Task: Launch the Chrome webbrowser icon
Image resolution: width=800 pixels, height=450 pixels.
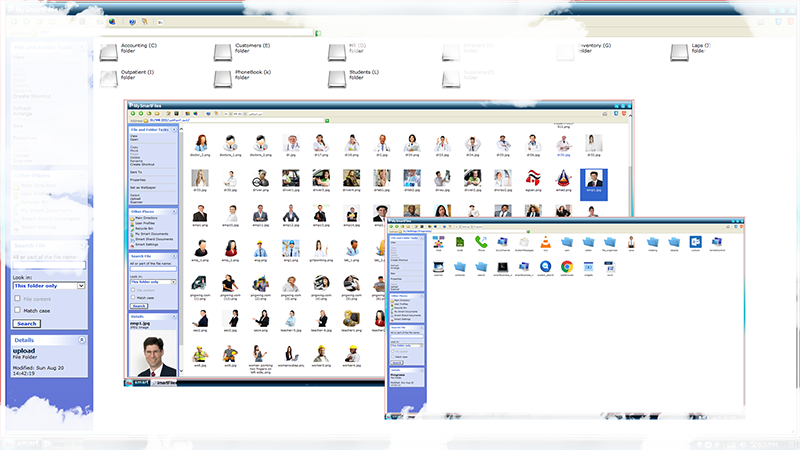Action: click(567, 266)
